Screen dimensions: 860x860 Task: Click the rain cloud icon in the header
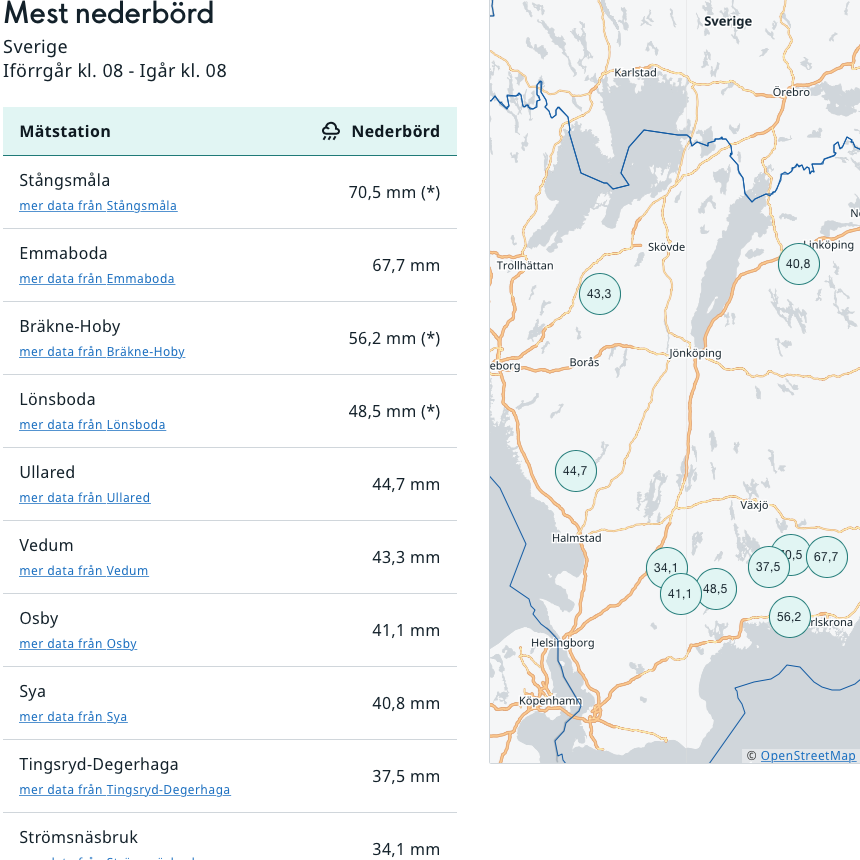pyautogui.click(x=331, y=132)
